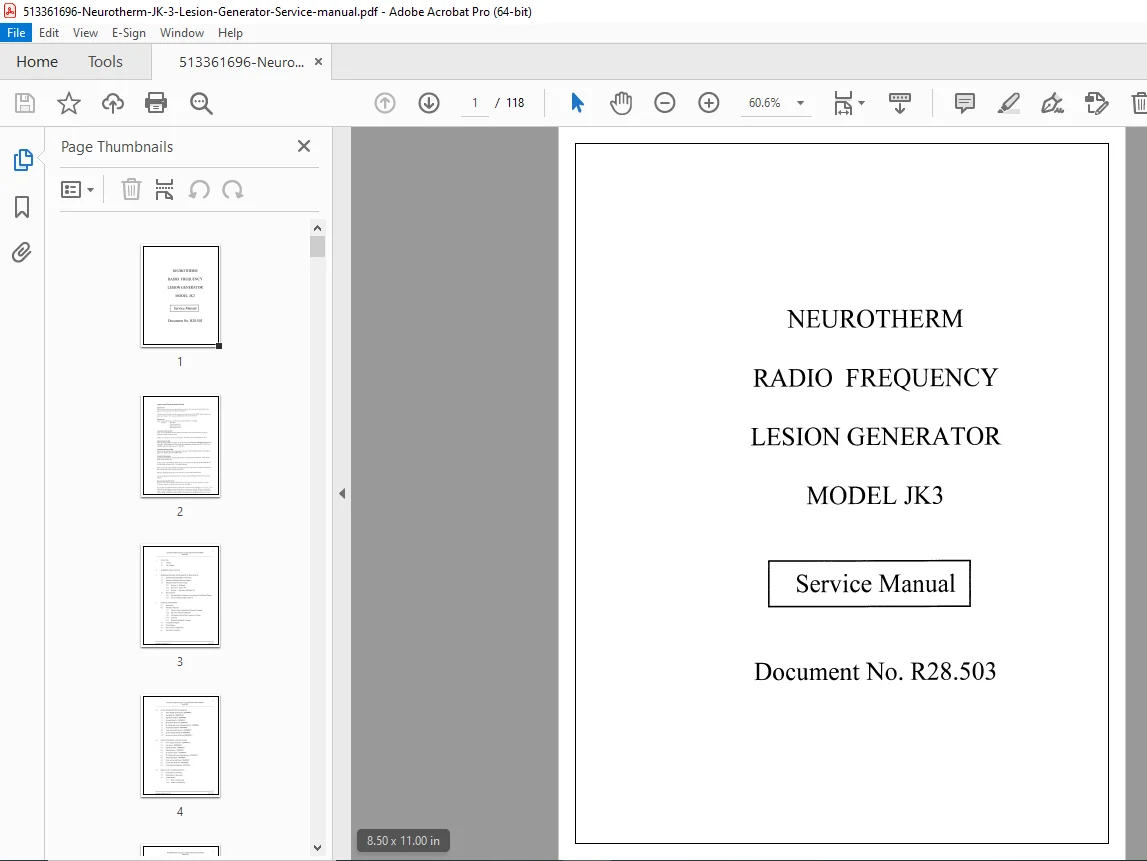Open Find text search tool
1147x861 pixels.
coord(201,103)
